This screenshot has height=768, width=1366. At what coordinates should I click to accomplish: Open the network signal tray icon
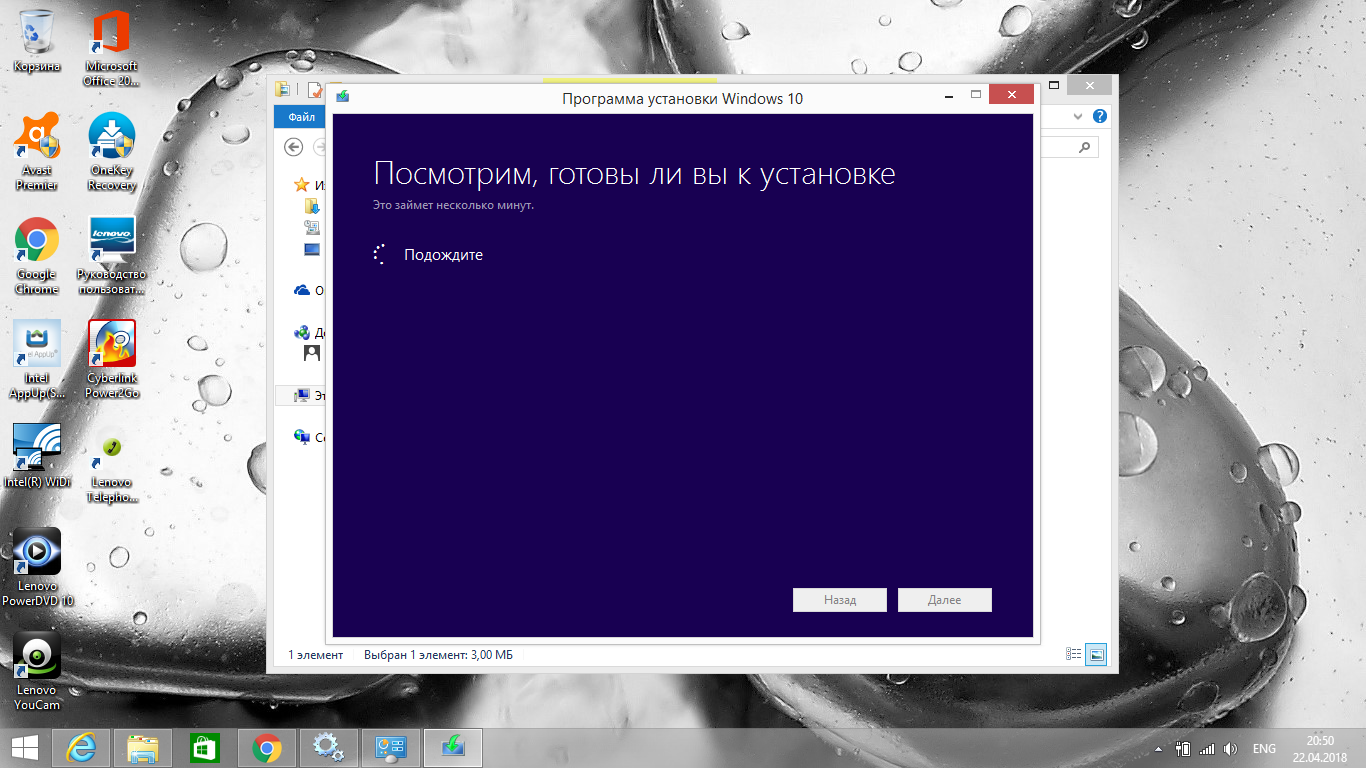point(1207,748)
